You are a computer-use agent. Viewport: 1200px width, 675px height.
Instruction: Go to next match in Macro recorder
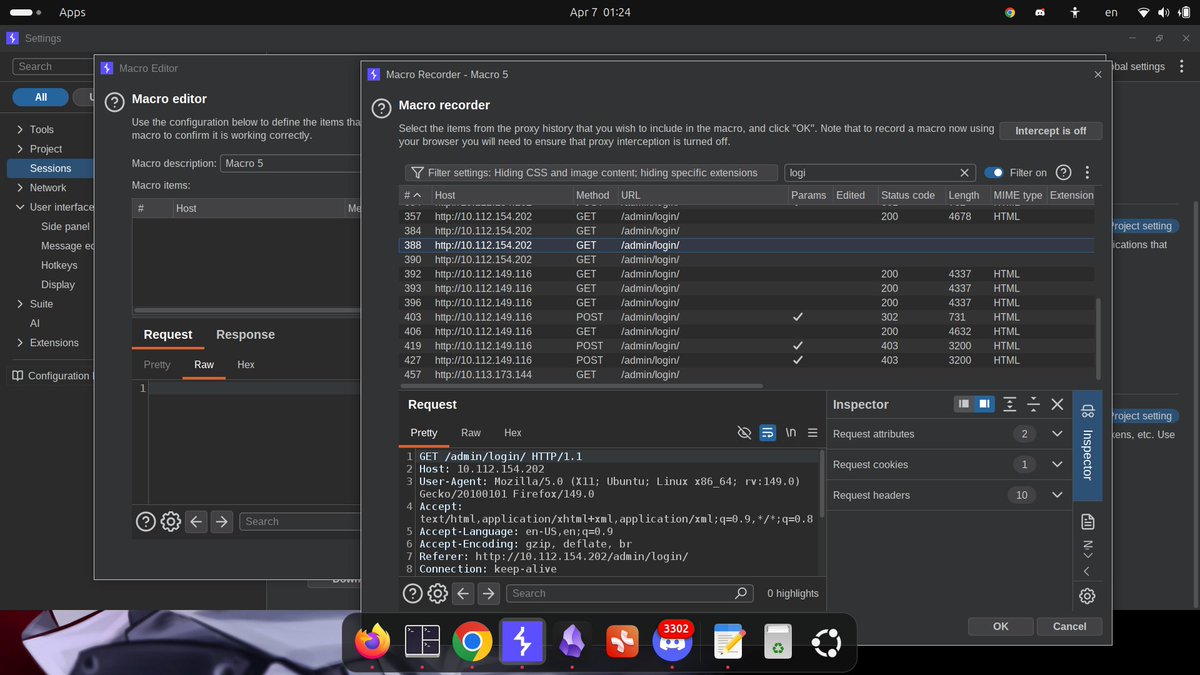pyautogui.click(x=488, y=593)
